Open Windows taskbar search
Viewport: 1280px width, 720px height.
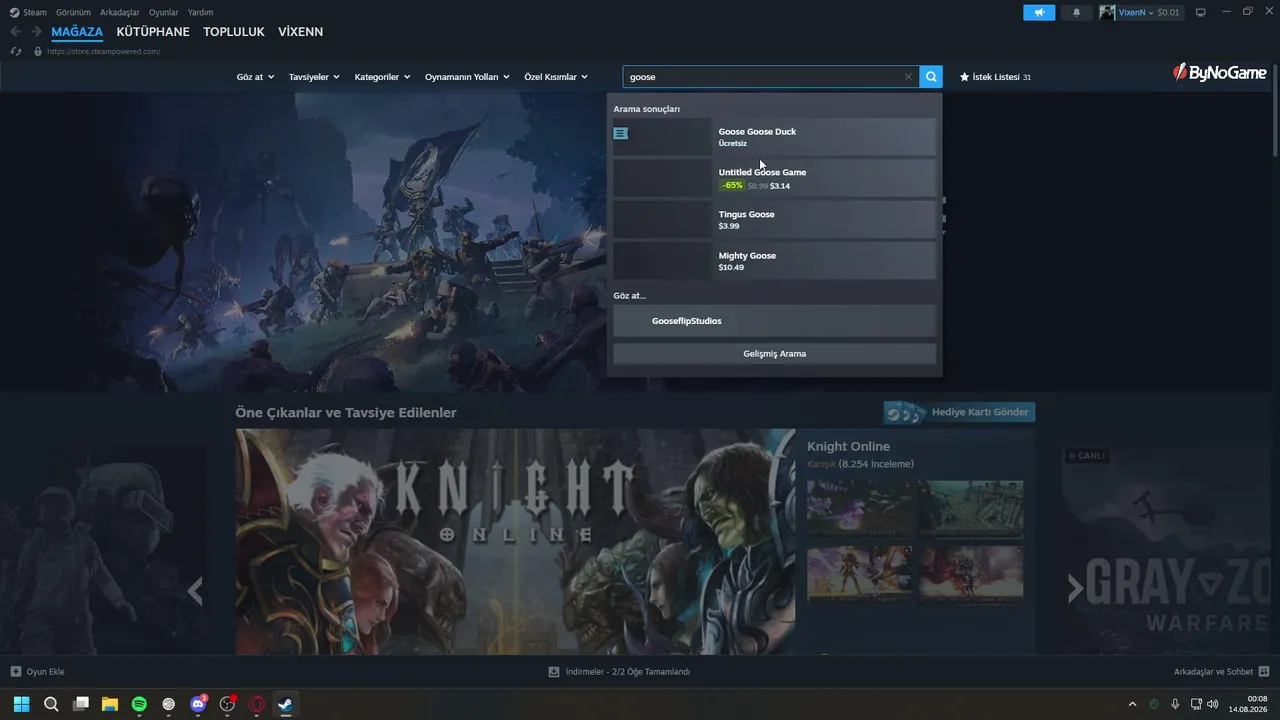click(x=51, y=704)
